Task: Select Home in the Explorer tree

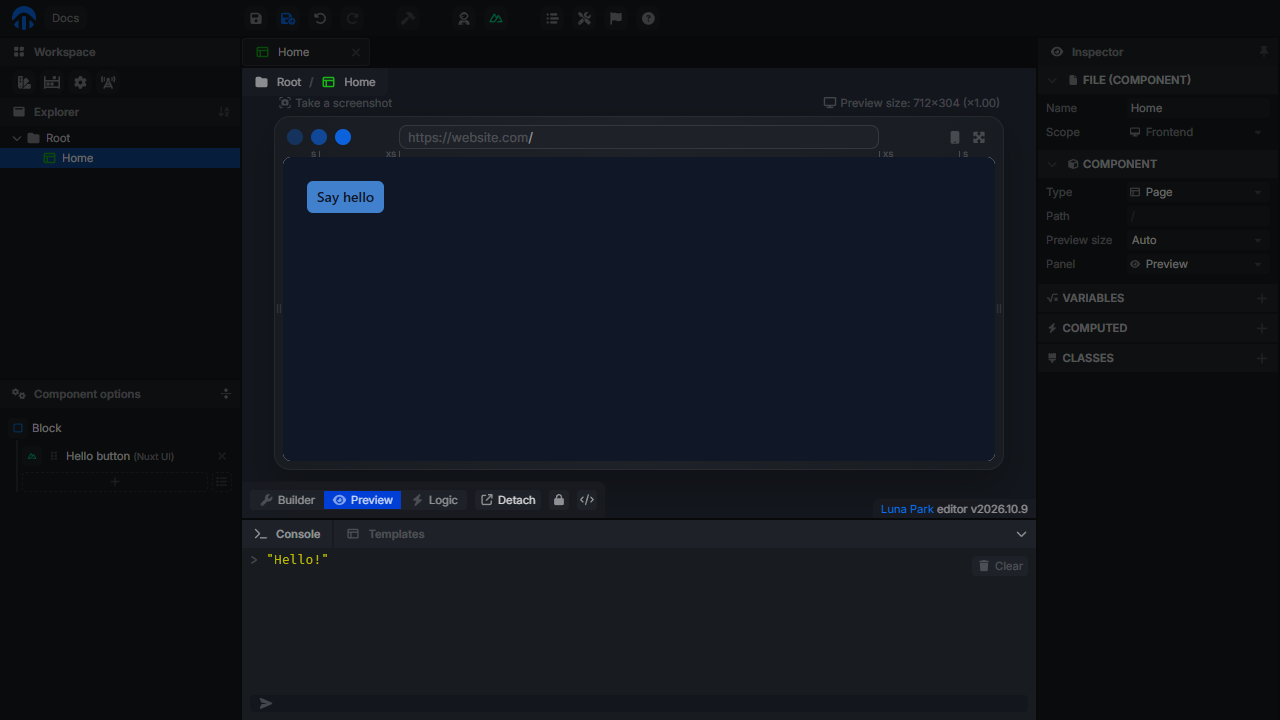Action: 120,158
